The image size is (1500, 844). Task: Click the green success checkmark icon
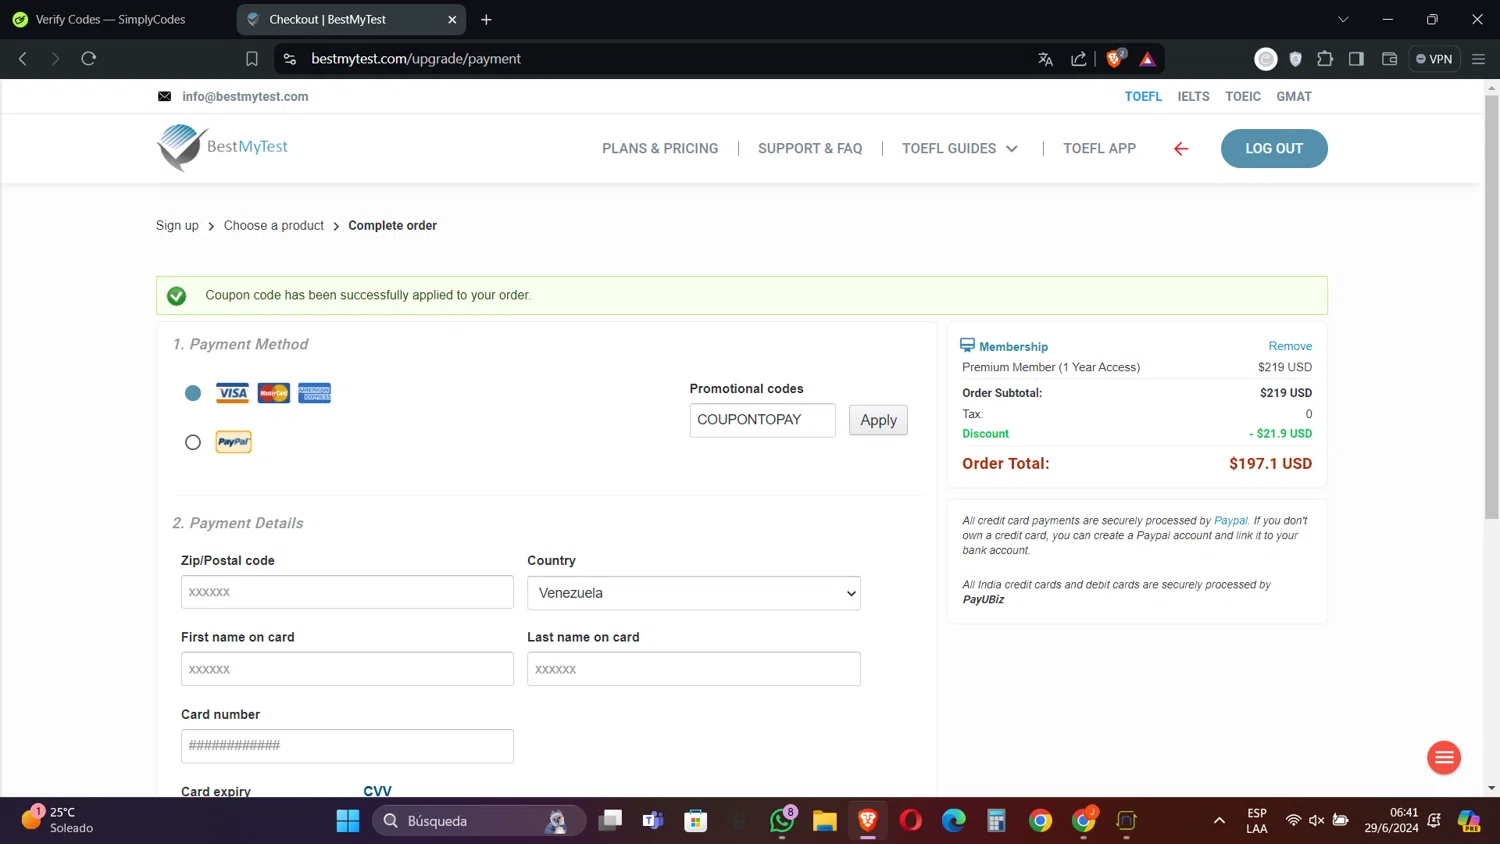(x=177, y=296)
